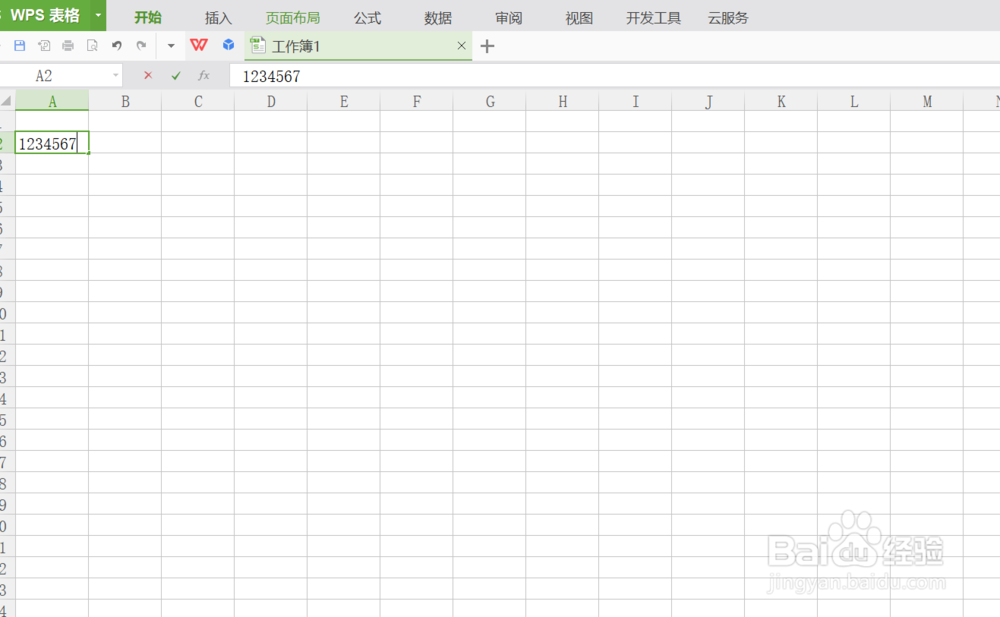This screenshot has height=617, width=1000.
Task: Click the Export to PDF icon
Action: (43, 44)
